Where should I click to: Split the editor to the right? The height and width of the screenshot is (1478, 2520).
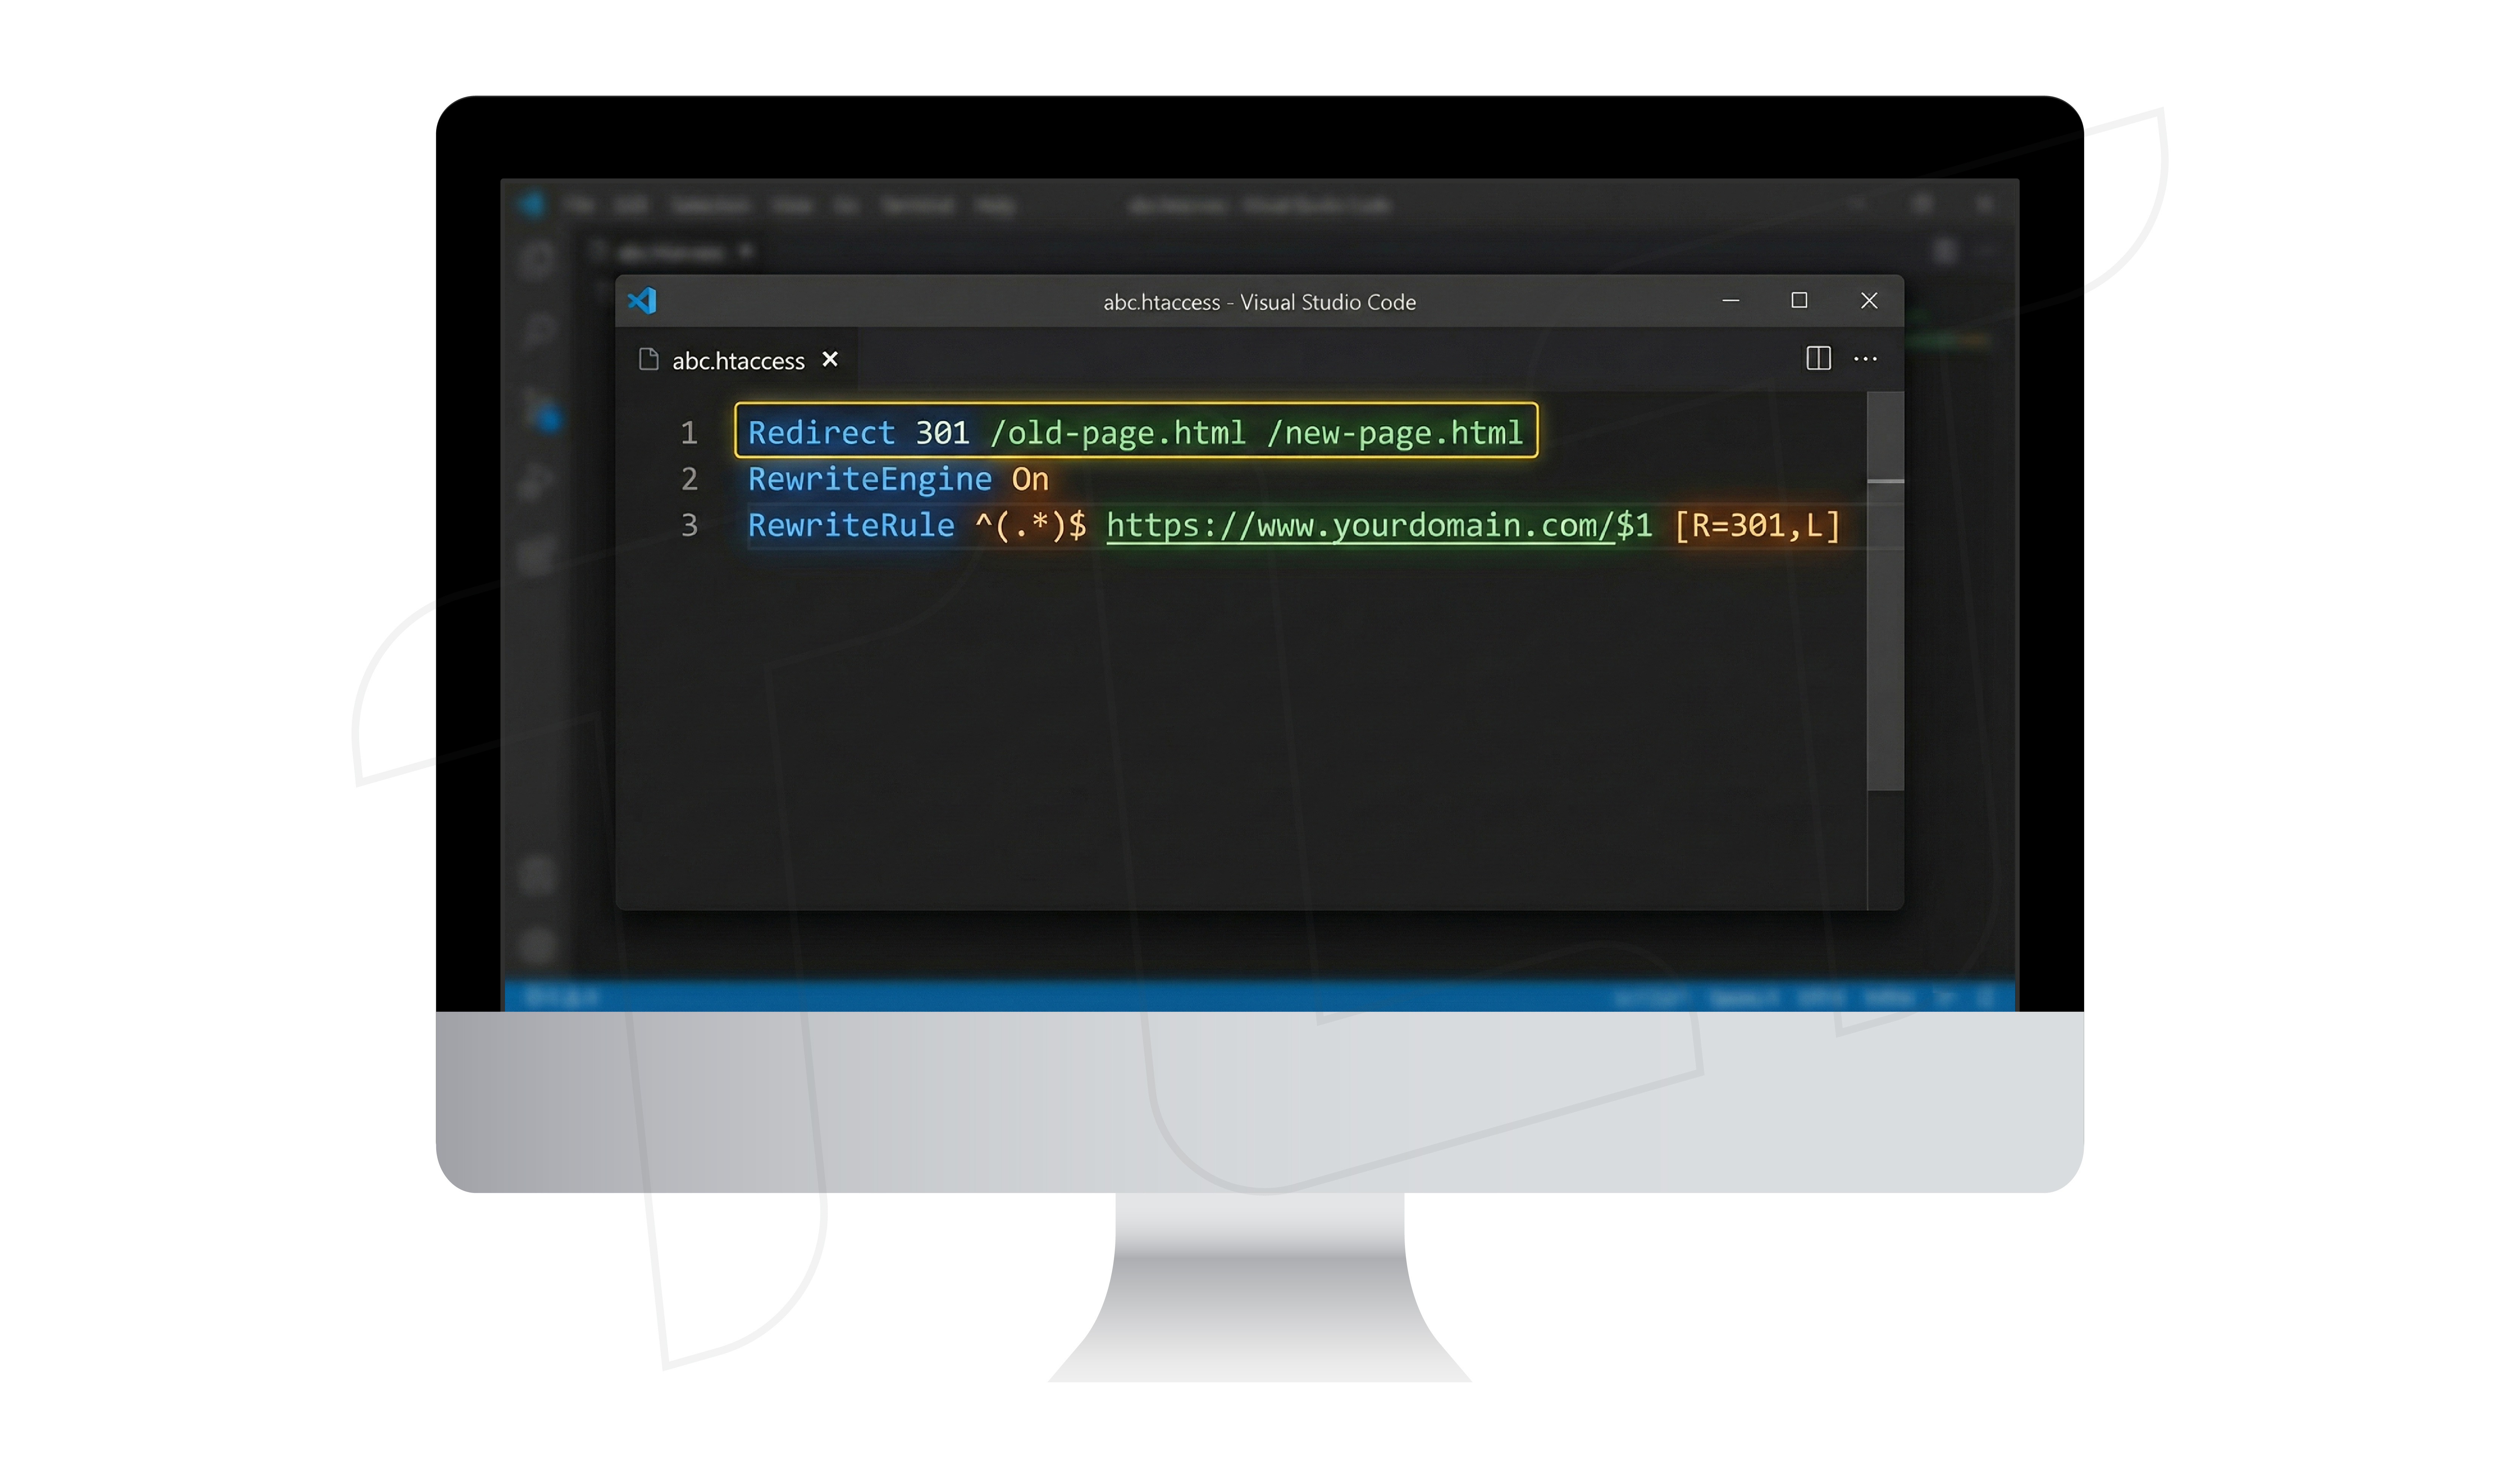1818,359
